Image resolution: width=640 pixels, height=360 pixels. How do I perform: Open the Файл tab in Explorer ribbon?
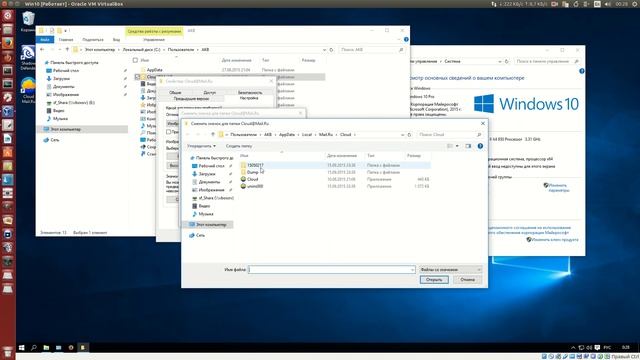[x=45, y=40]
